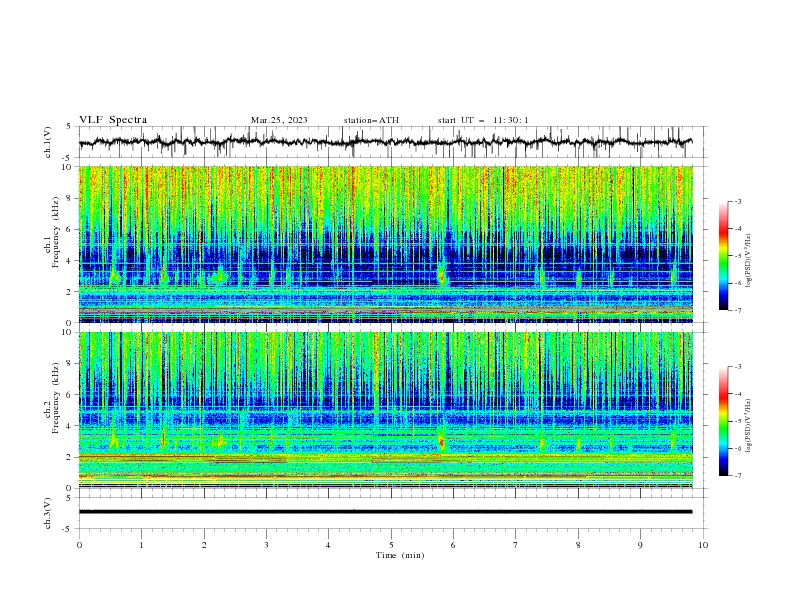Click the ch.2 "Frequency (kHz)" axis label

pos(56,398)
